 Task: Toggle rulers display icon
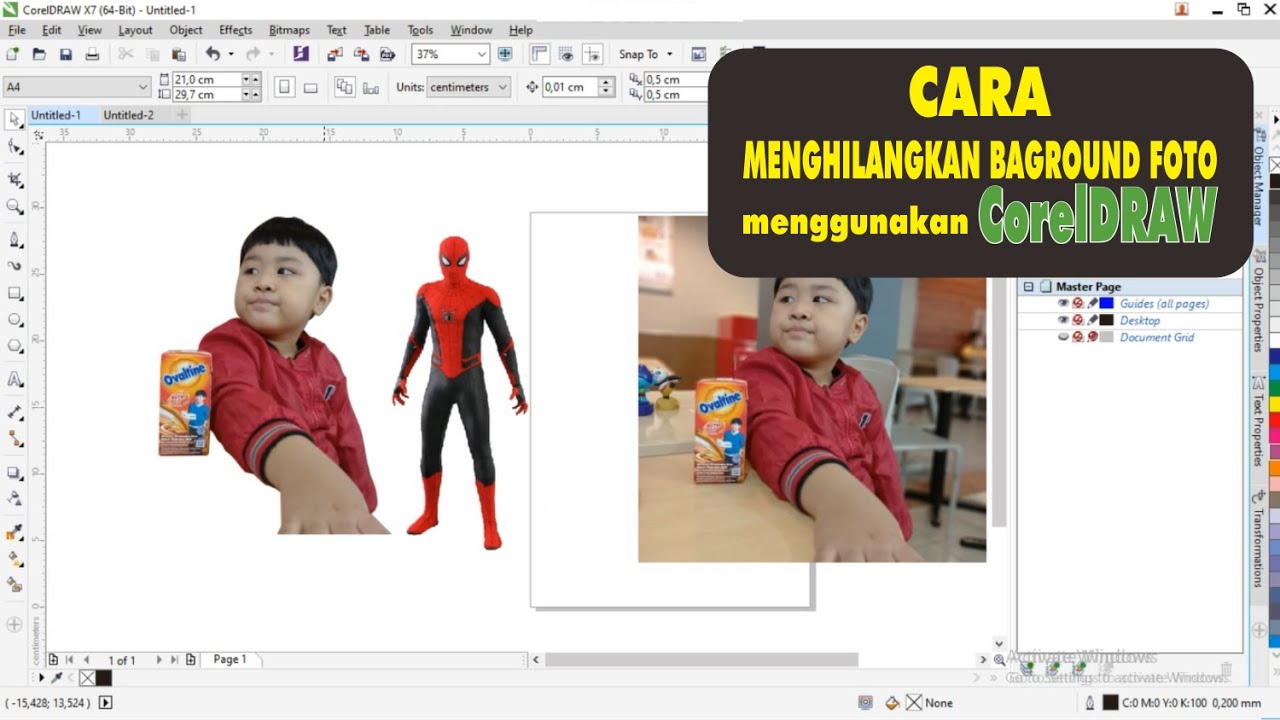pos(540,54)
